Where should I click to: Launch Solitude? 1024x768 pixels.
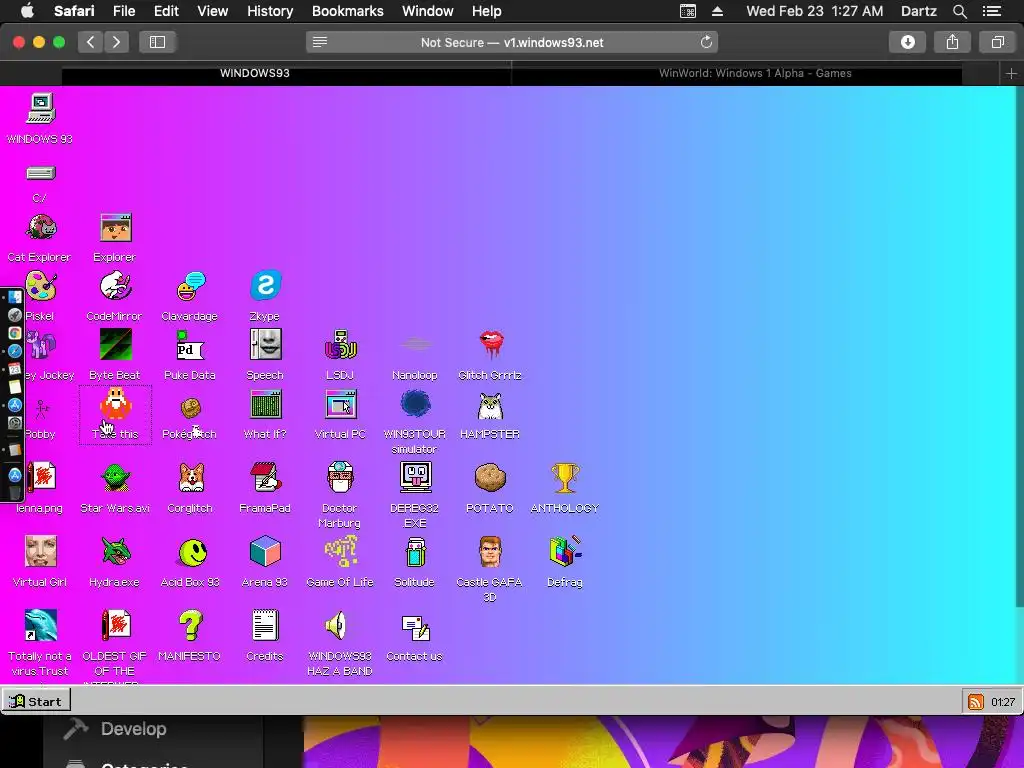415,552
